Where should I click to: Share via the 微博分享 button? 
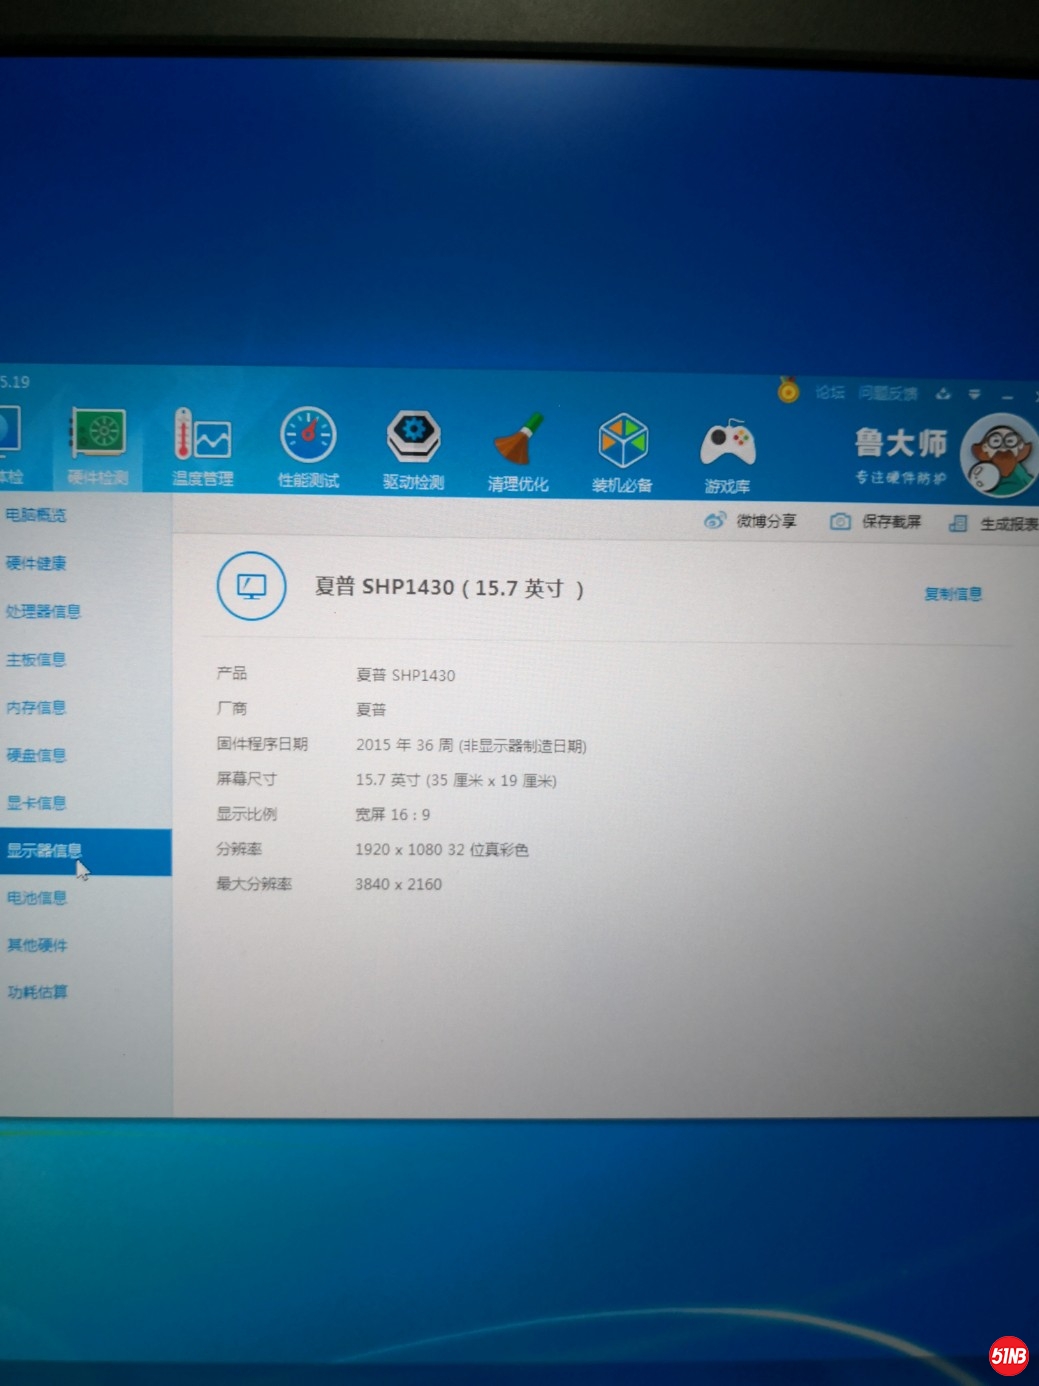752,521
